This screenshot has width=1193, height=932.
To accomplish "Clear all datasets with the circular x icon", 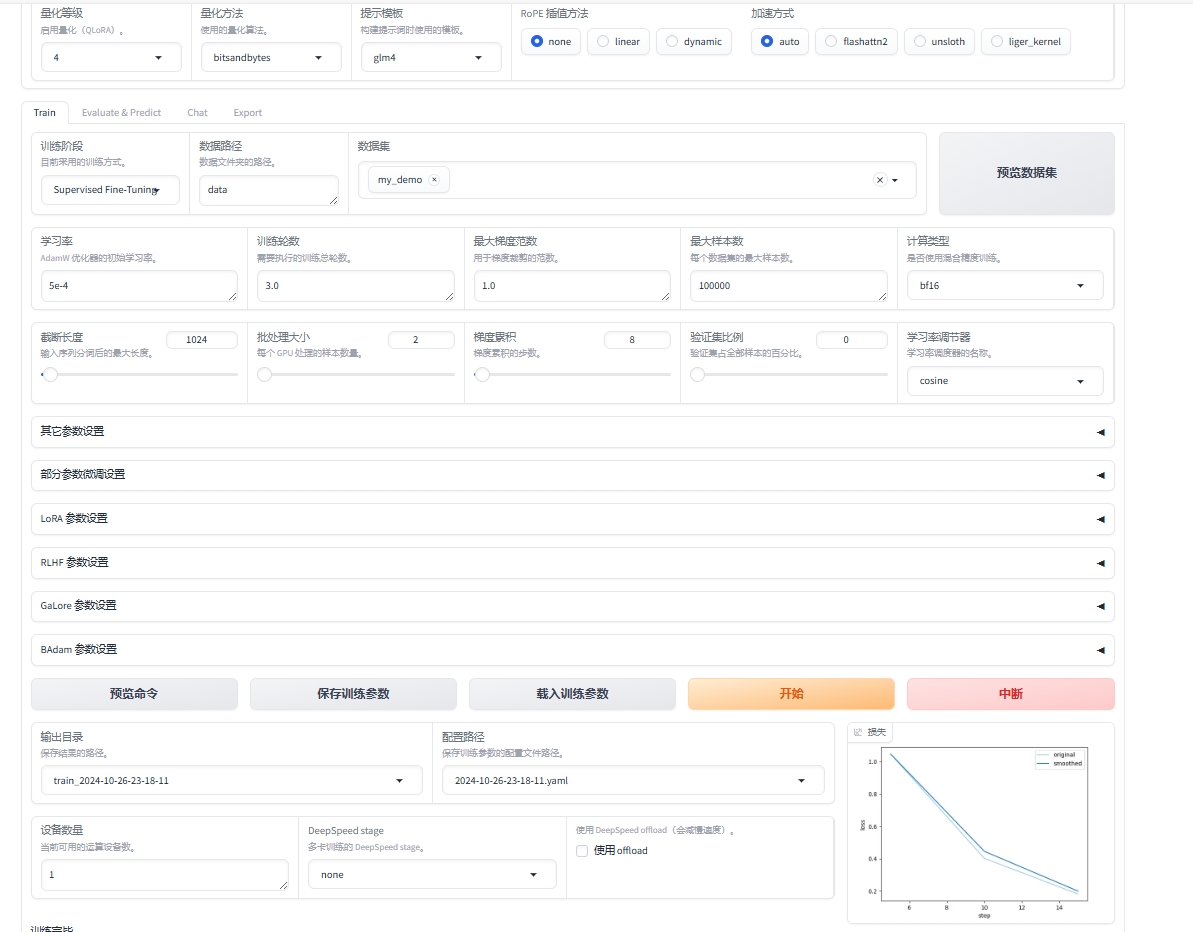I will [879, 180].
